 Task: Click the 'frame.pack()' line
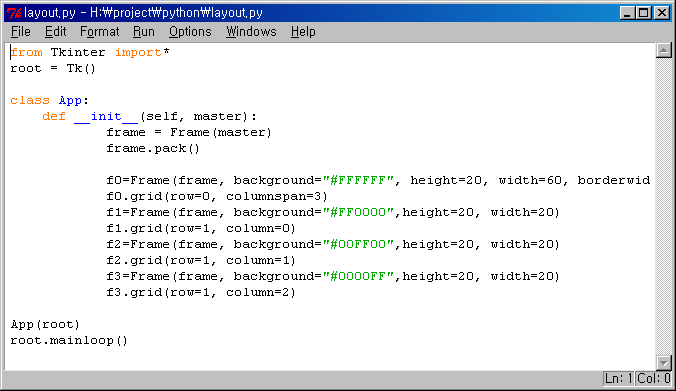coord(153,148)
